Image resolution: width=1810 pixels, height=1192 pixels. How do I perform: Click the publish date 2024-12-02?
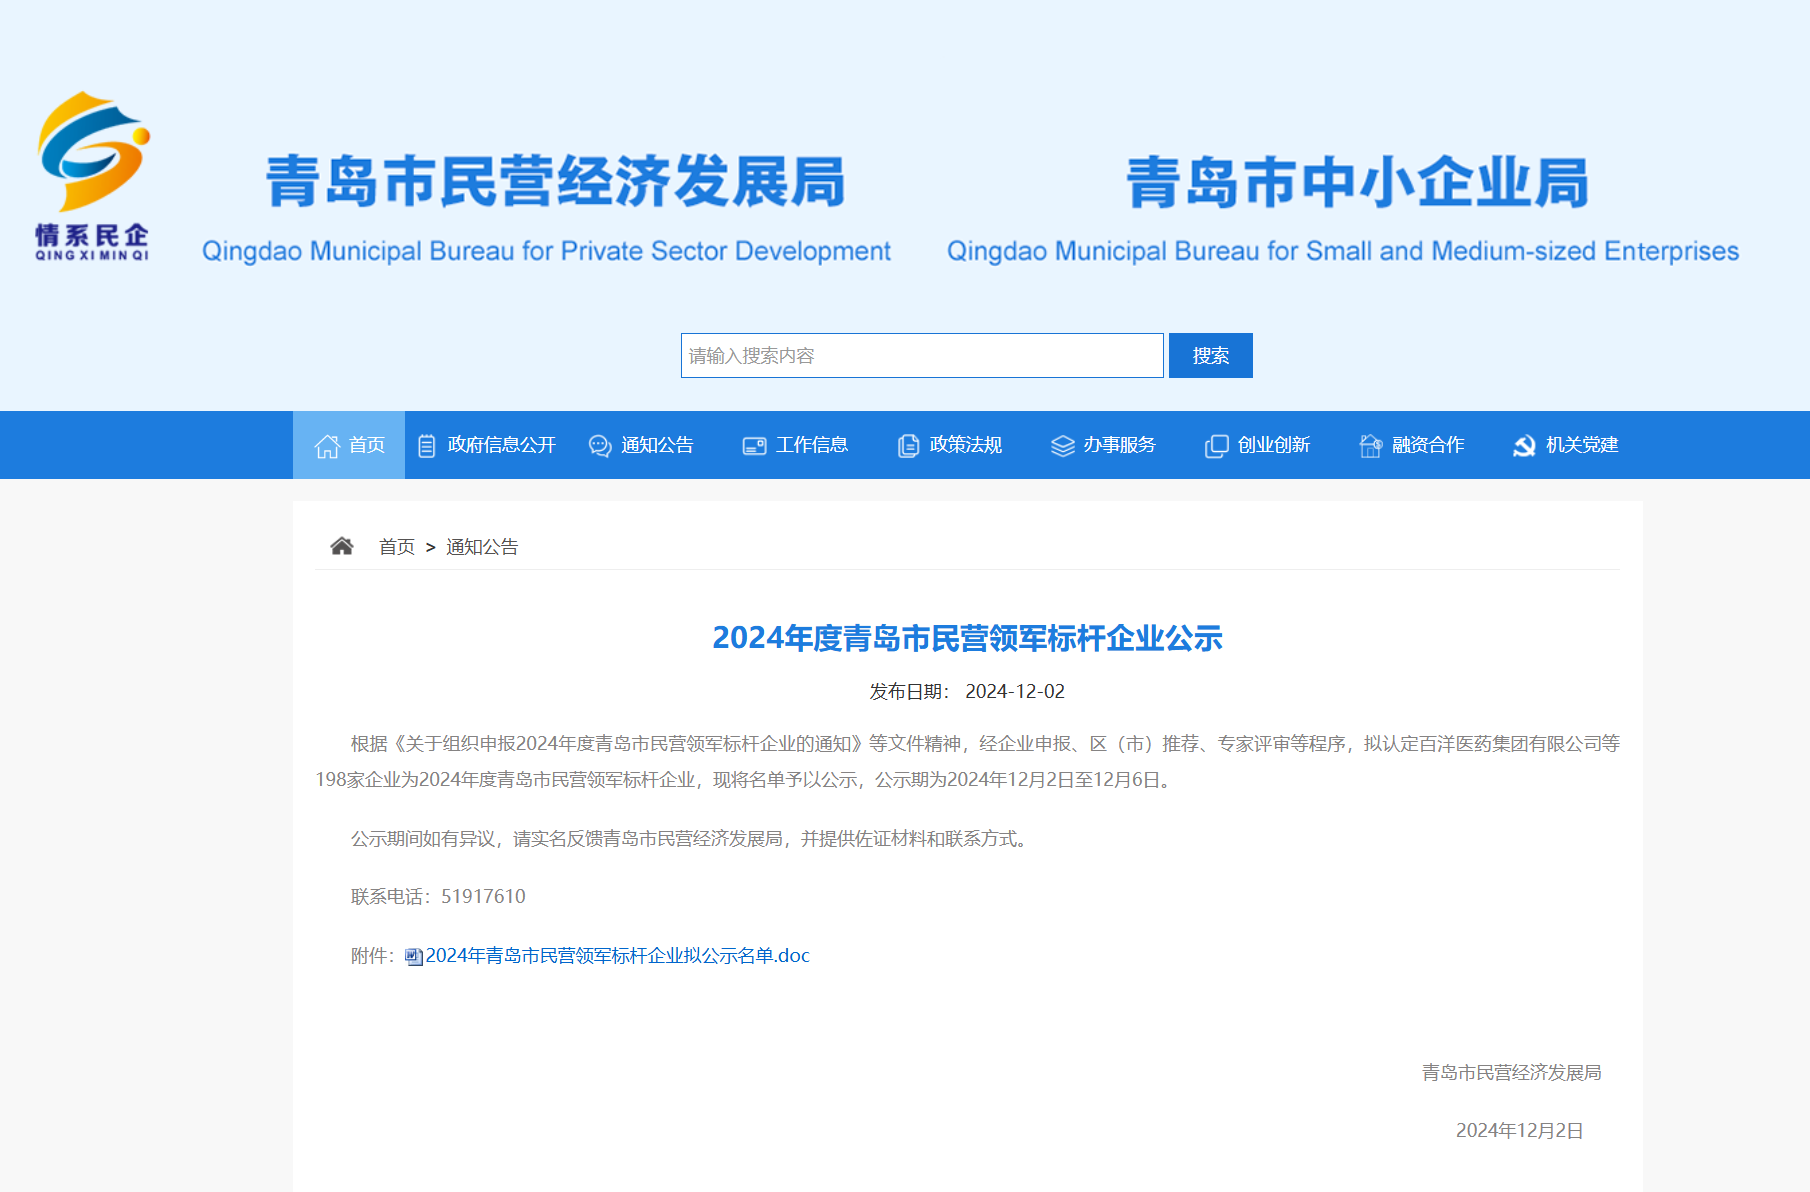pyautogui.click(x=1015, y=691)
